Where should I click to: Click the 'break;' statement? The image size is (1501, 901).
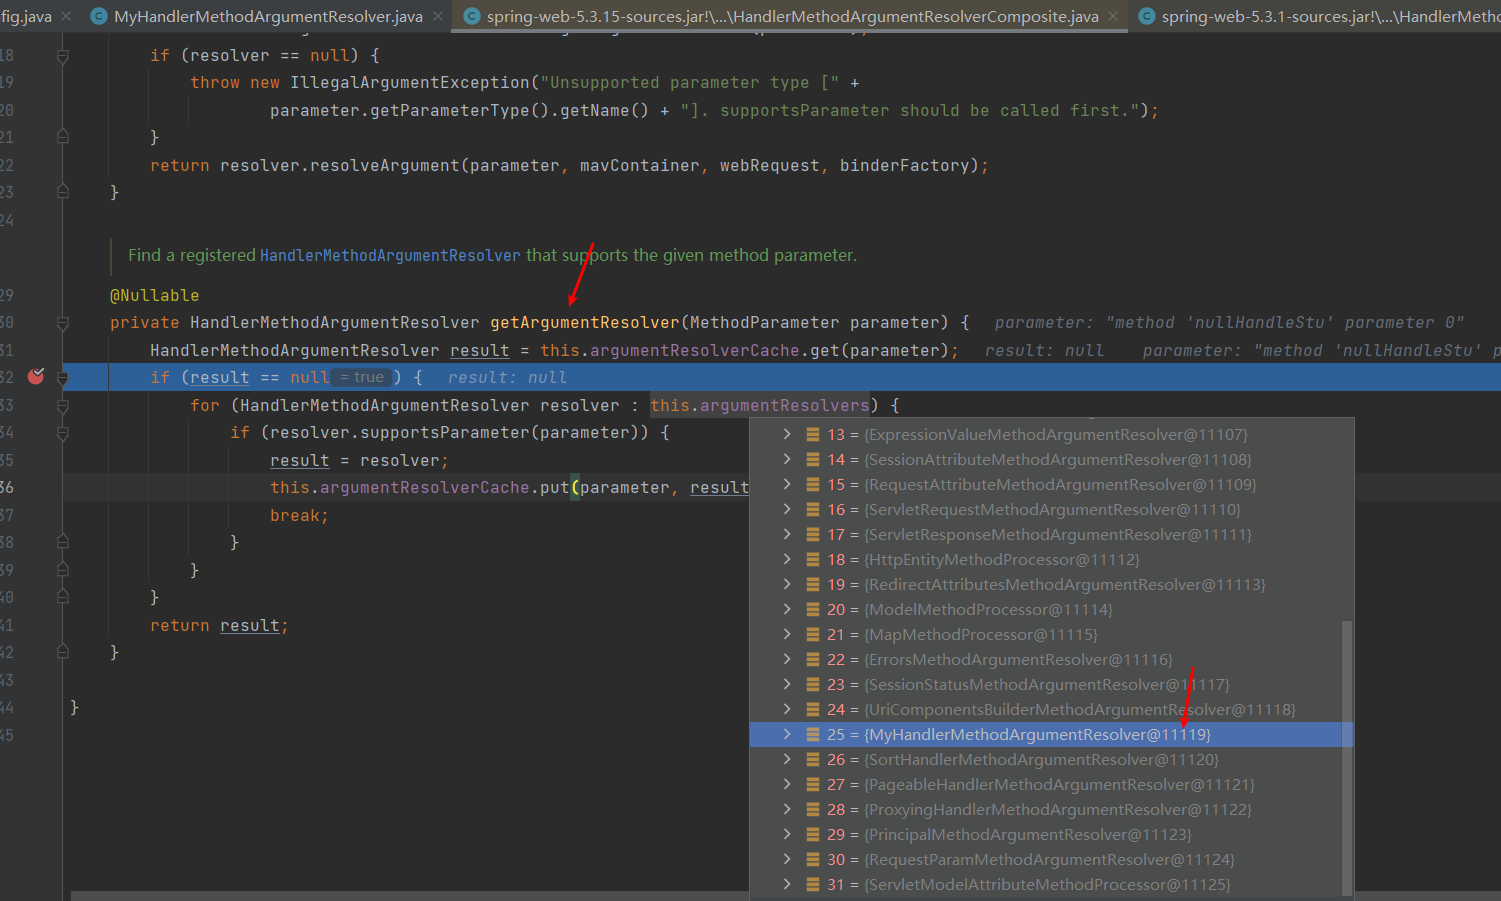(299, 515)
